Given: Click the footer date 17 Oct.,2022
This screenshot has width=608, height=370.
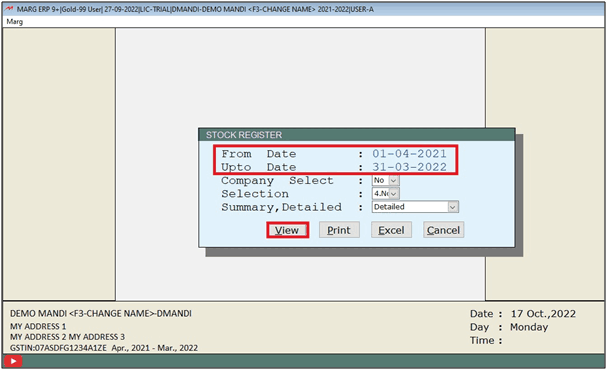Looking at the screenshot, I should tap(543, 314).
